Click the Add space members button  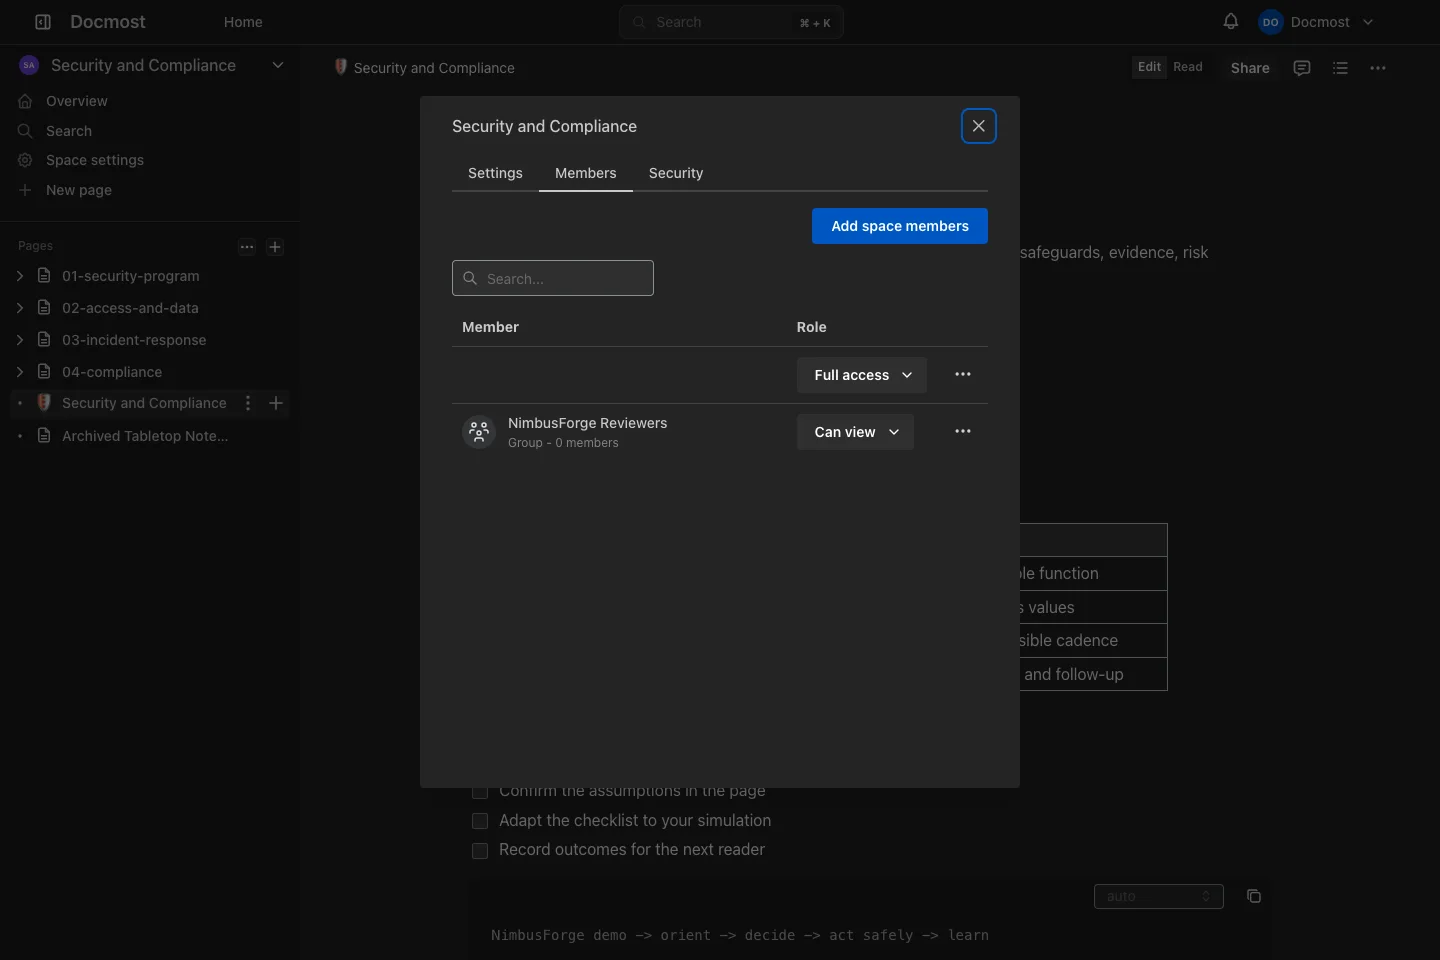click(900, 226)
